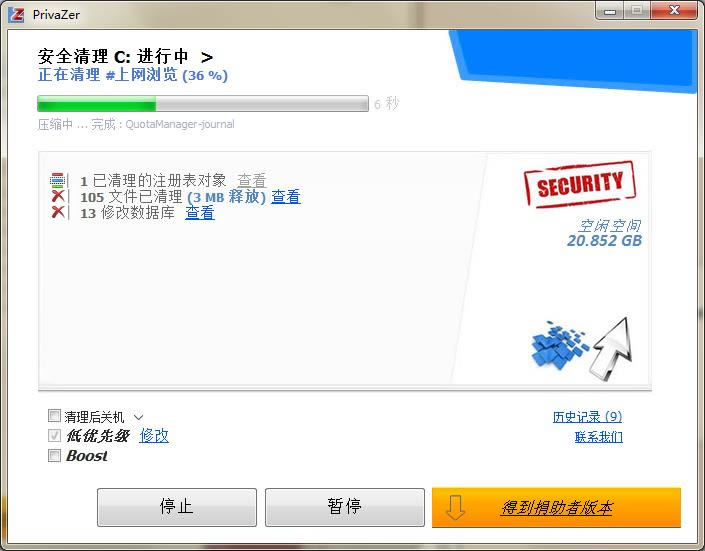
Task: Click the red X icon beside 105 文件已清理
Action: point(58,196)
